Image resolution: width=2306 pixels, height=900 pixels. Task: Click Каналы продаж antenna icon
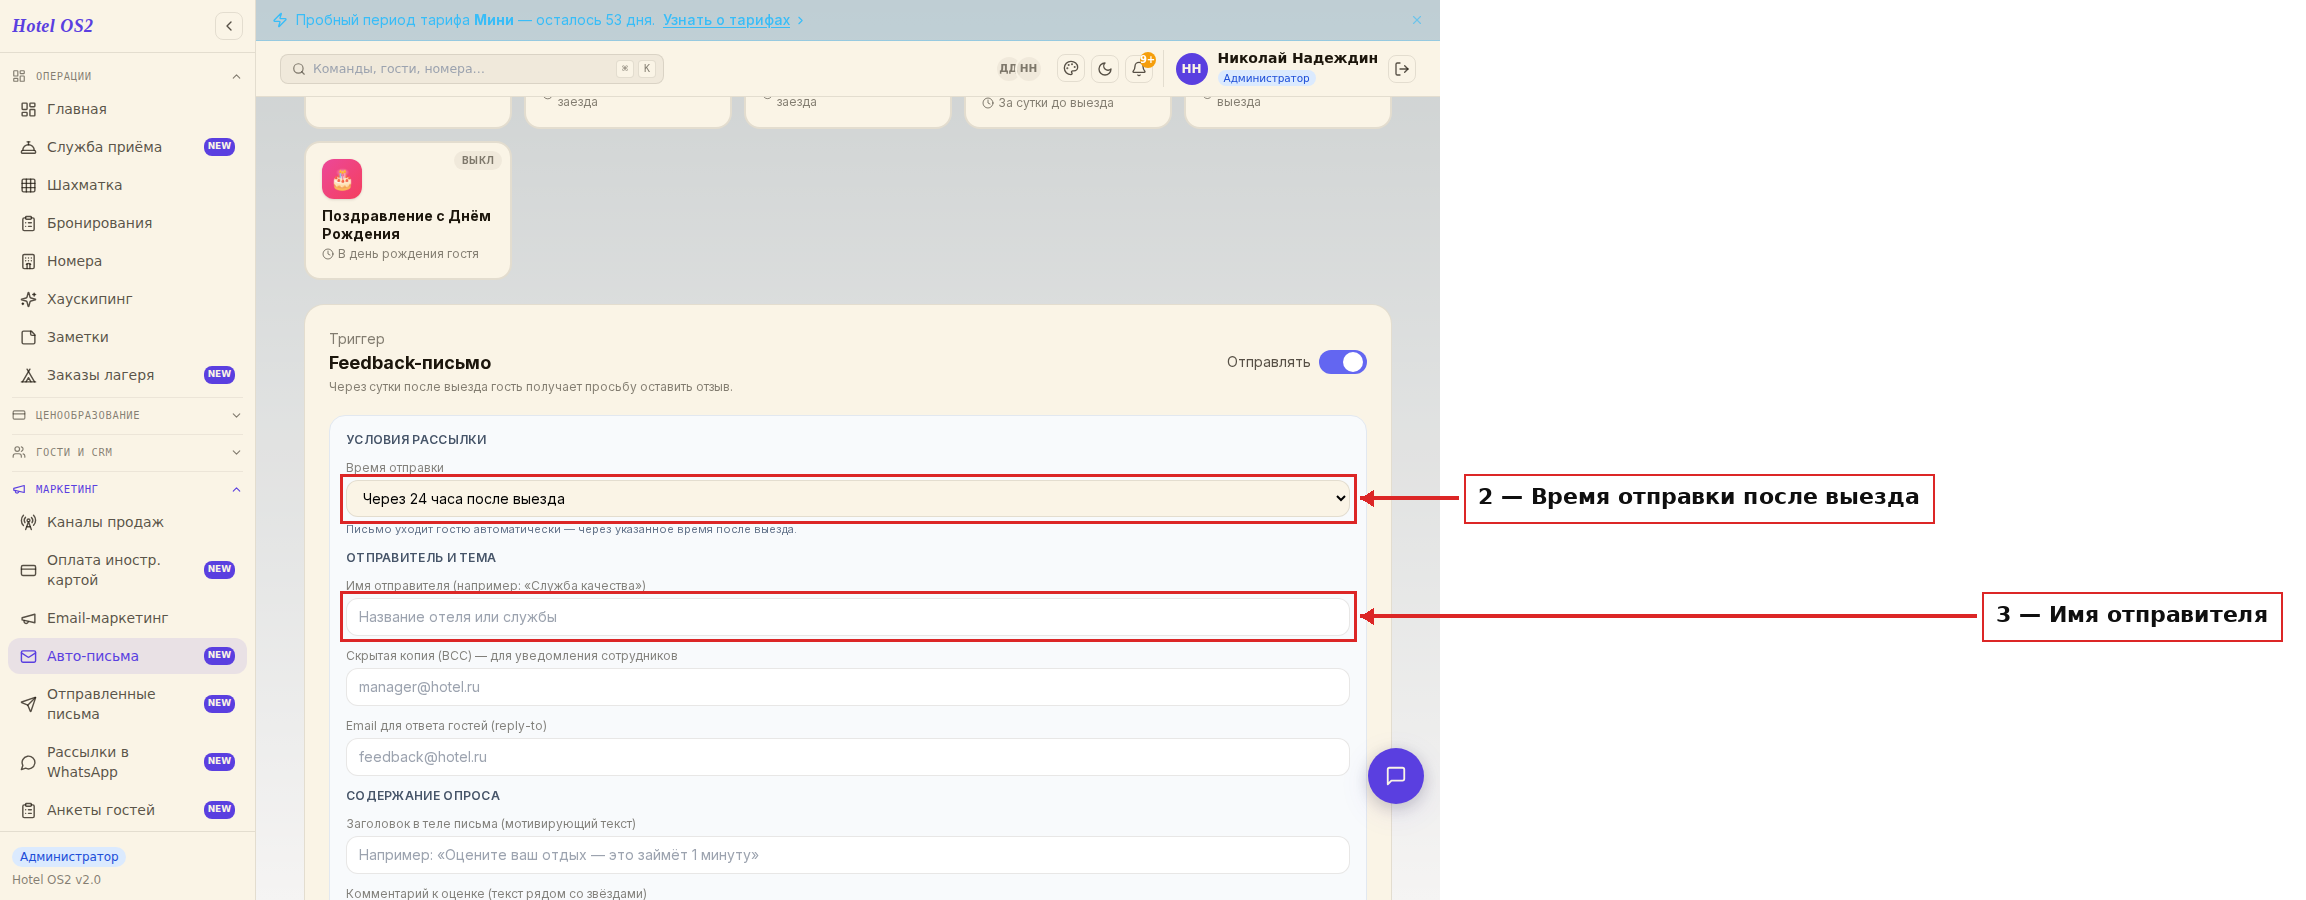(29, 522)
